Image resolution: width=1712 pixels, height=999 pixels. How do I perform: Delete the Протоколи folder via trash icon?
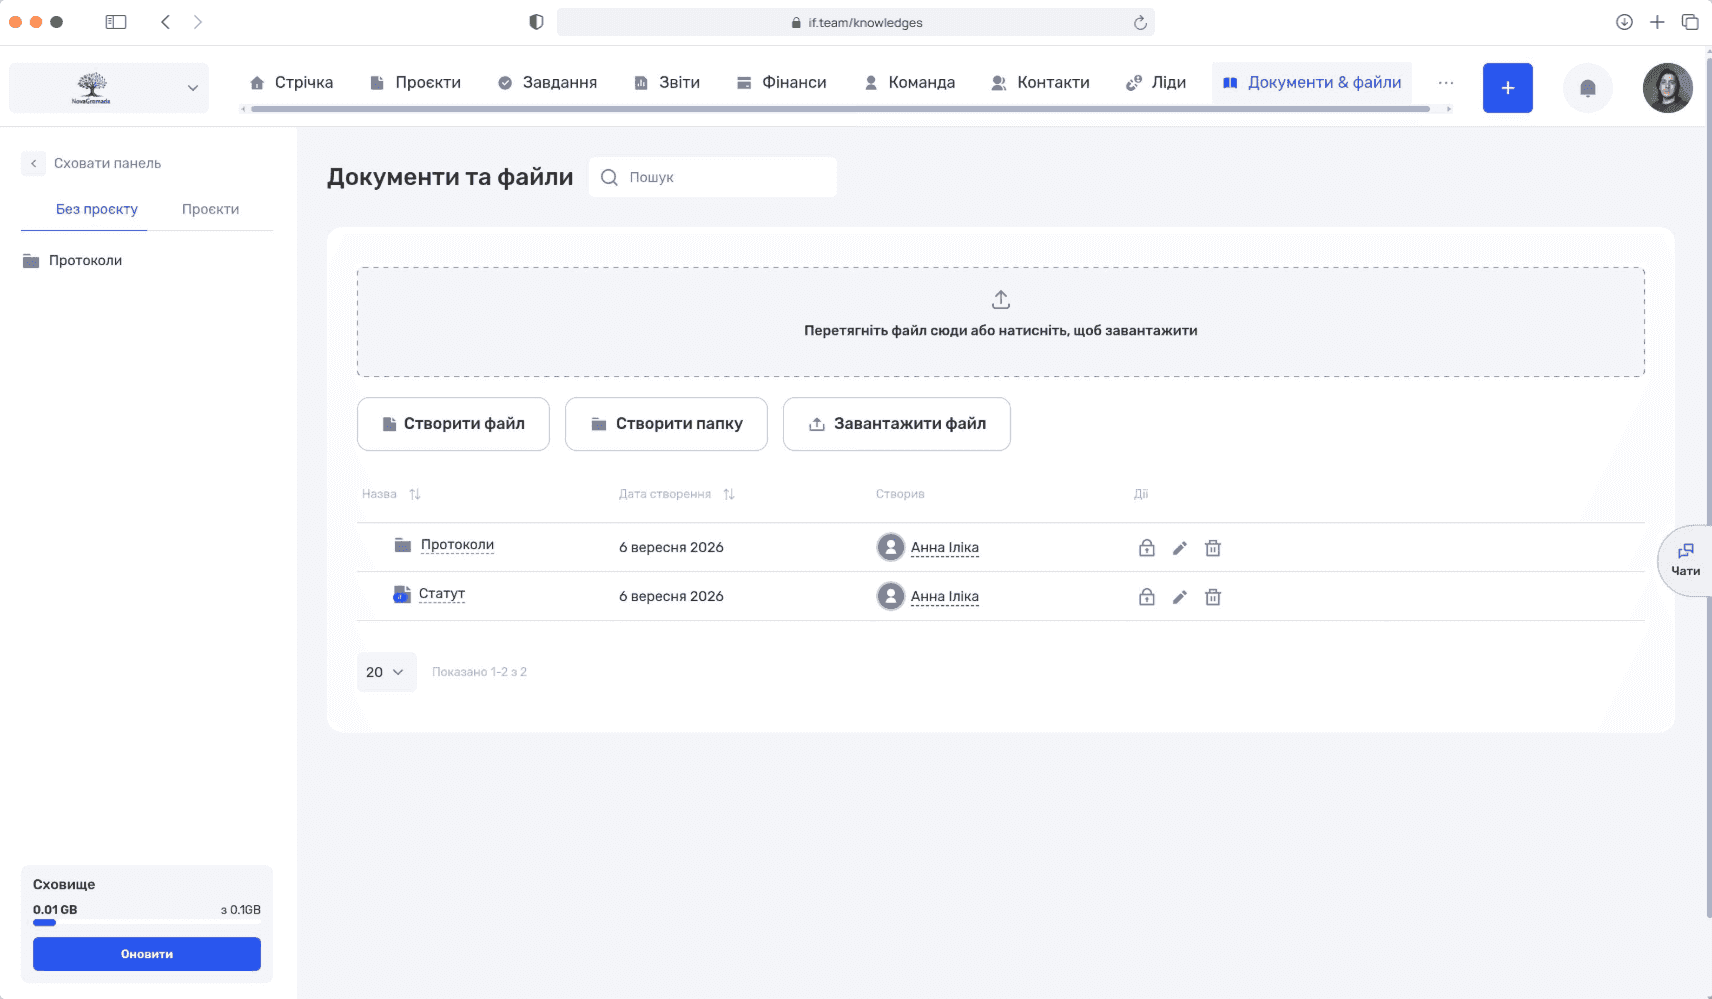(x=1213, y=548)
